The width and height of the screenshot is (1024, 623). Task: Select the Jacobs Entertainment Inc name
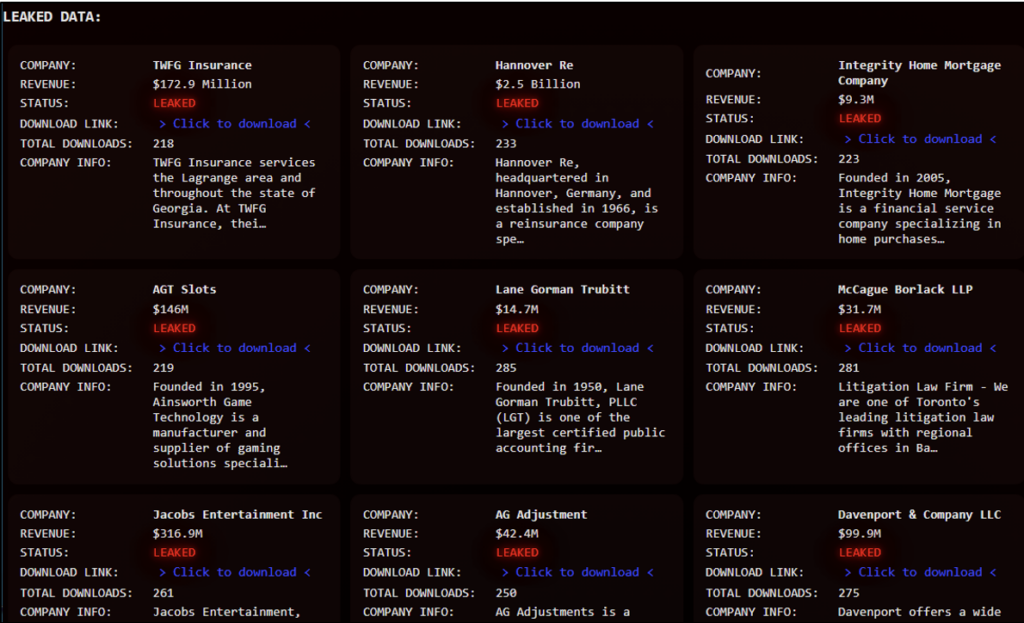tap(238, 515)
